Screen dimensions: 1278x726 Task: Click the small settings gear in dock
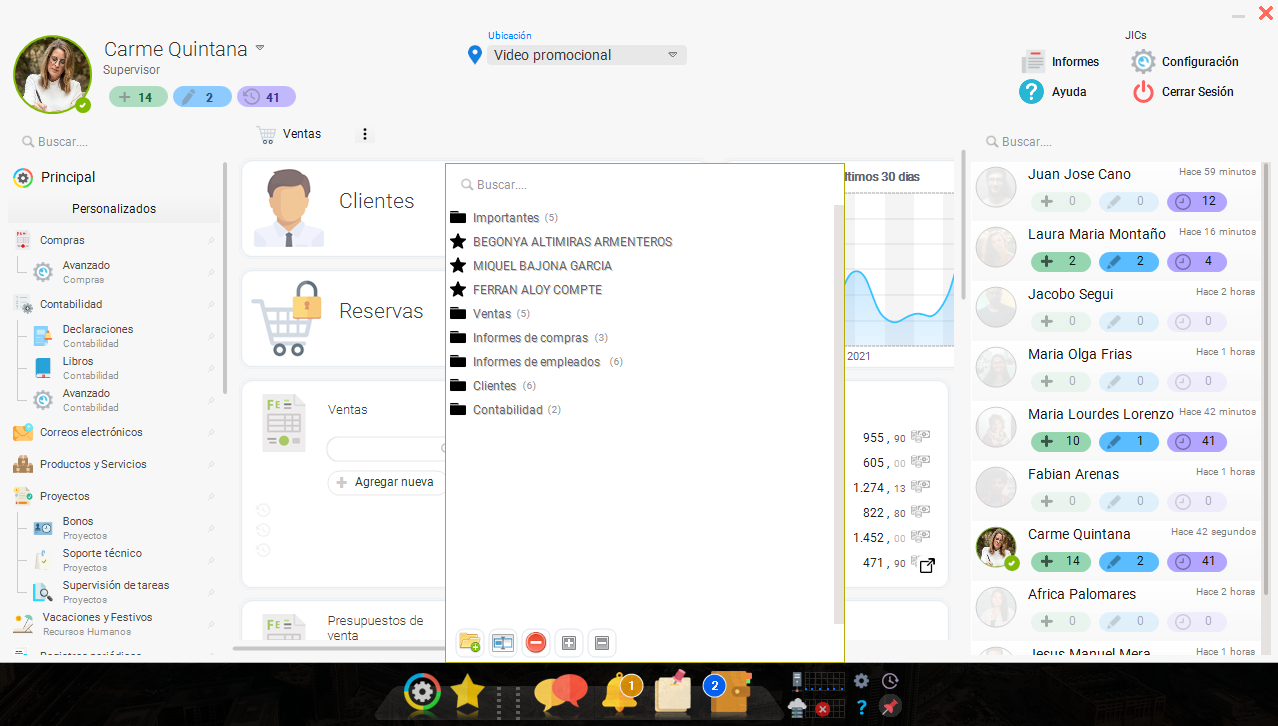[862, 681]
